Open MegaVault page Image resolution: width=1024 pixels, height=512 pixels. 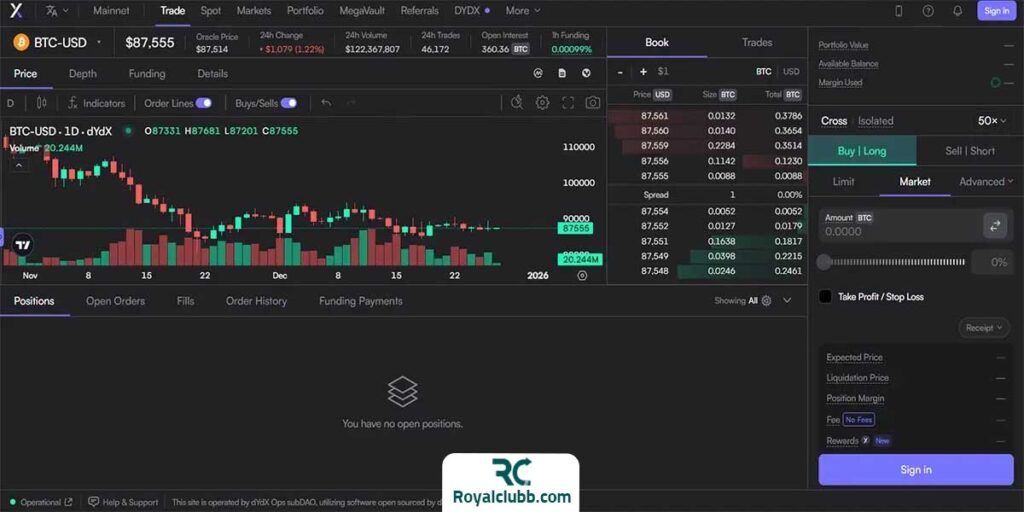click(362, 10)
